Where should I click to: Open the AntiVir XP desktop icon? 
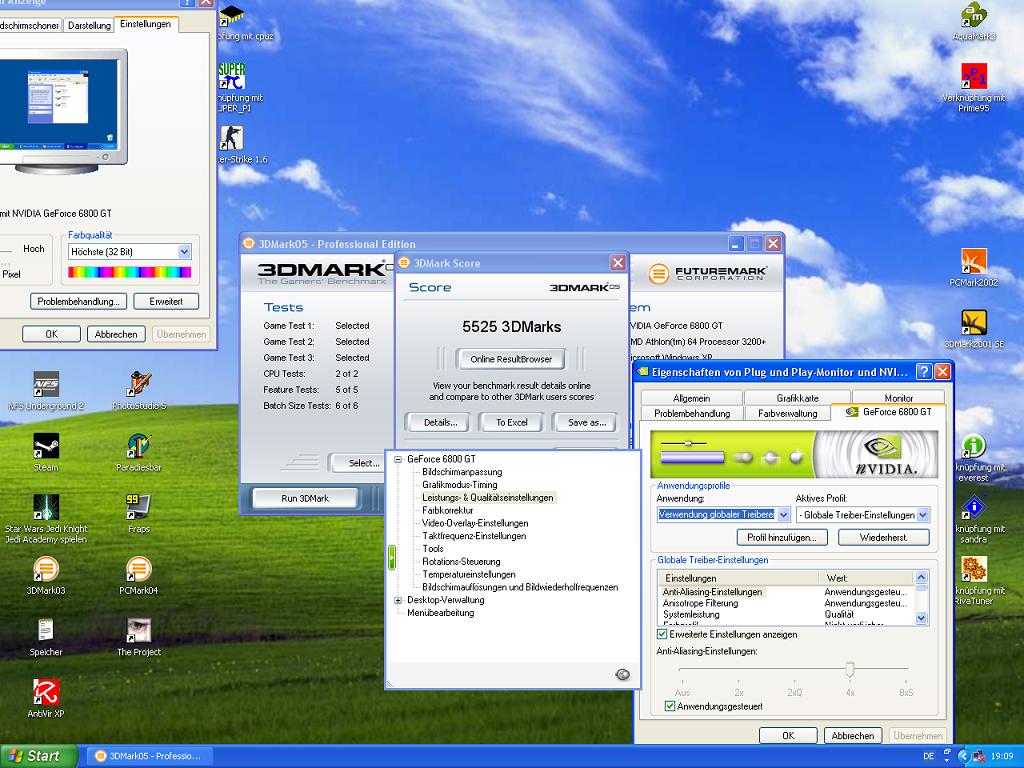click(x=46, y=692)
